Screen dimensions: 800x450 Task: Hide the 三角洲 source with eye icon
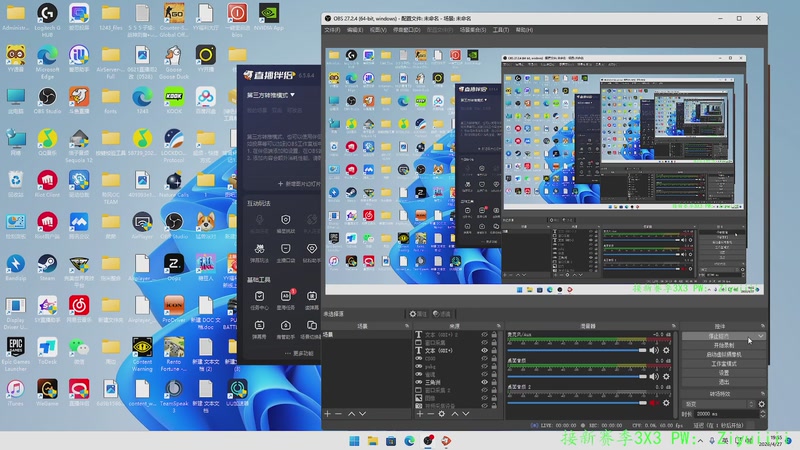[x=484, y=382]
